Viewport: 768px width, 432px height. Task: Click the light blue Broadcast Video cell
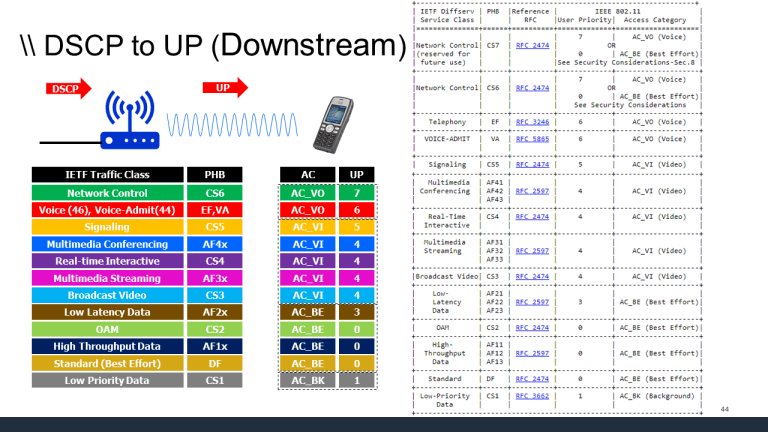pyautogui.click(x=108, y=295)
